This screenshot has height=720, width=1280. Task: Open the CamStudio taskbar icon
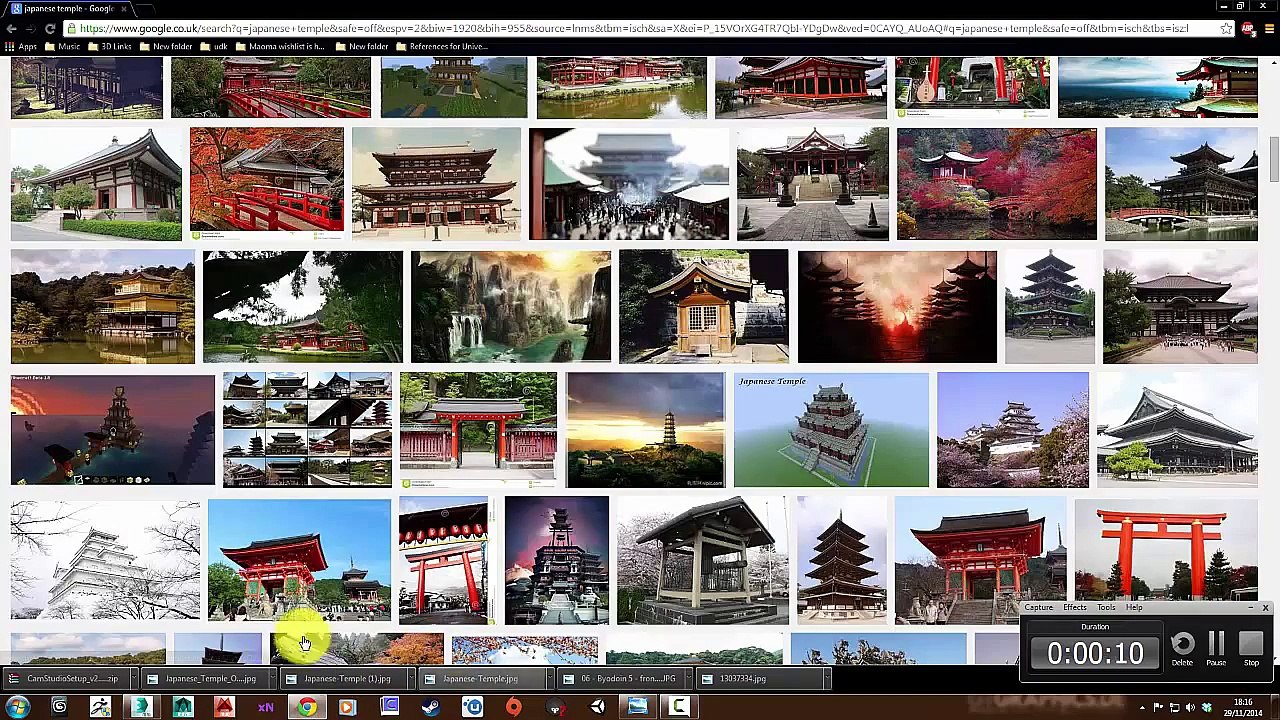(679, 707)
